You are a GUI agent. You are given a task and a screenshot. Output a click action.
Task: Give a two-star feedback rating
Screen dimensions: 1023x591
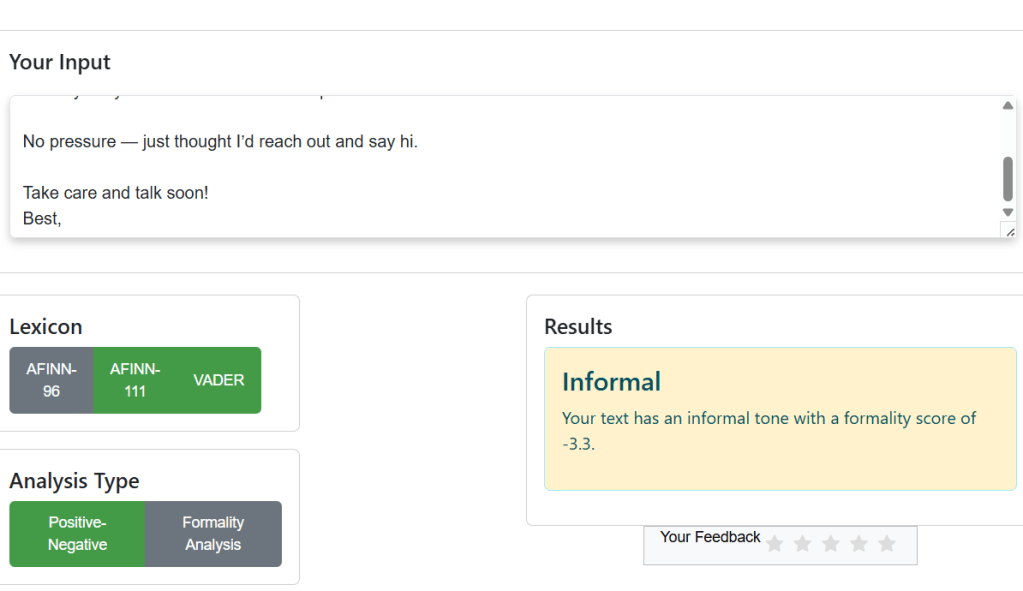pyautogui.click(x=802, y=543)
